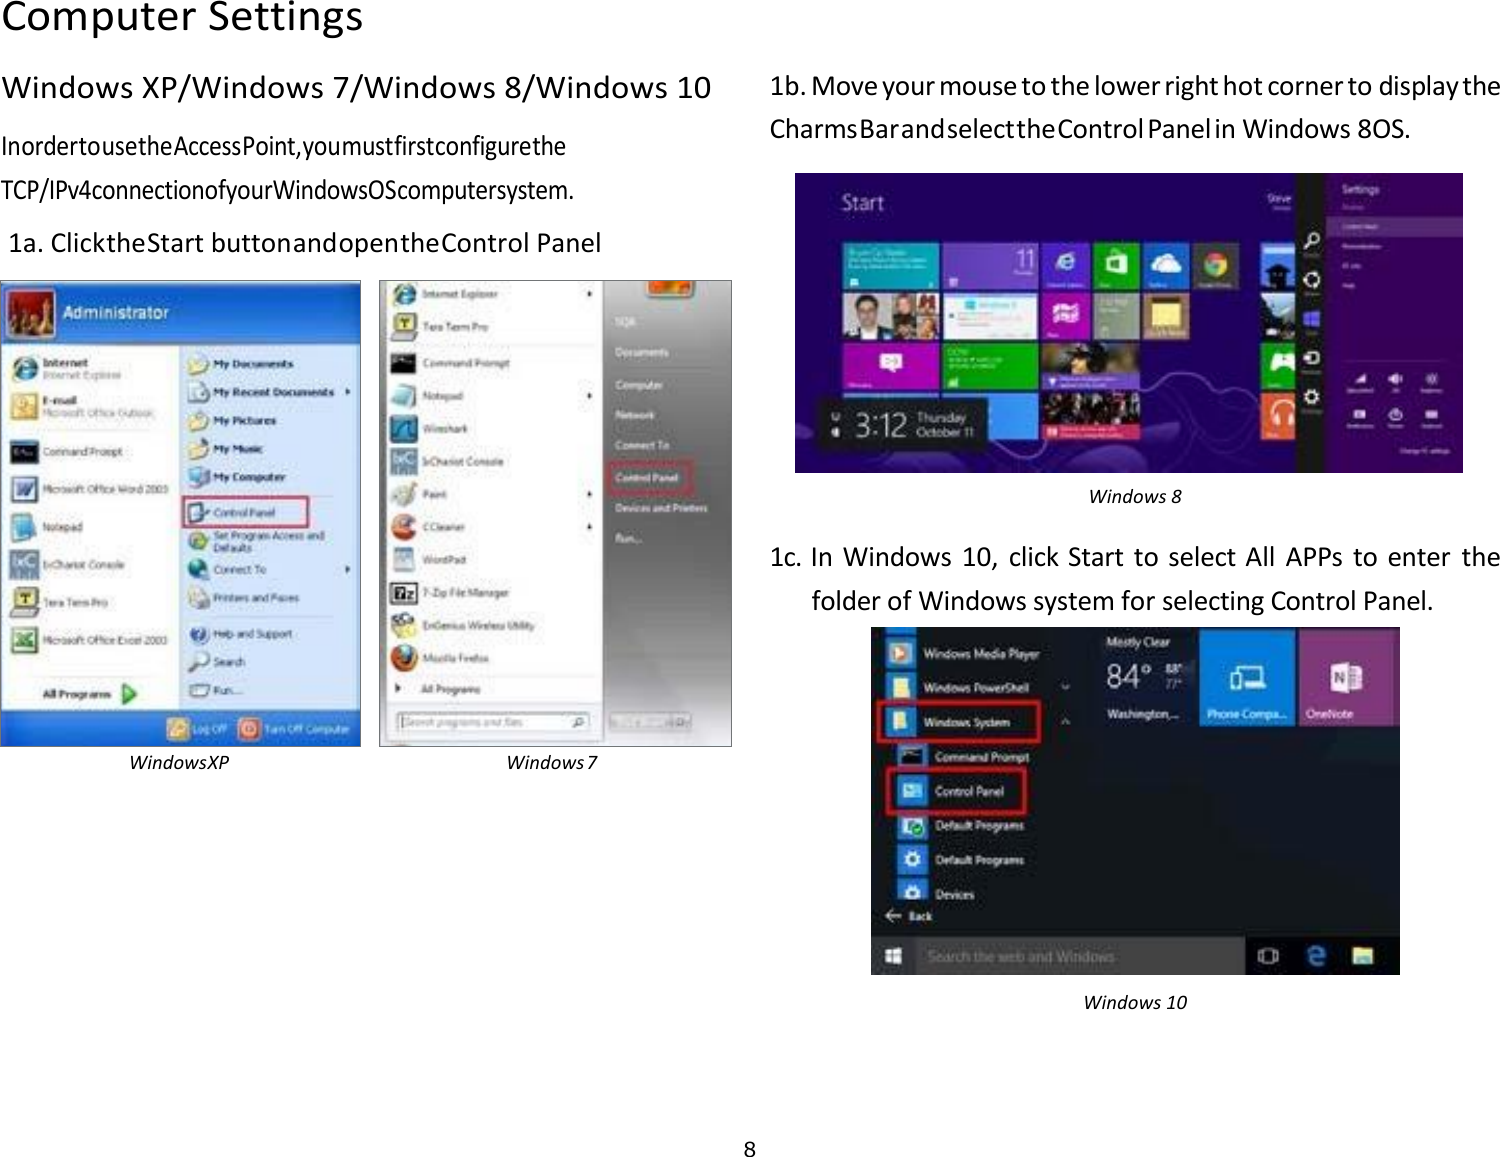Viewport: 1500px width, 1157px height.
Task: Open IxChariot Console in Windows XP menu
Action: (68, 565)
